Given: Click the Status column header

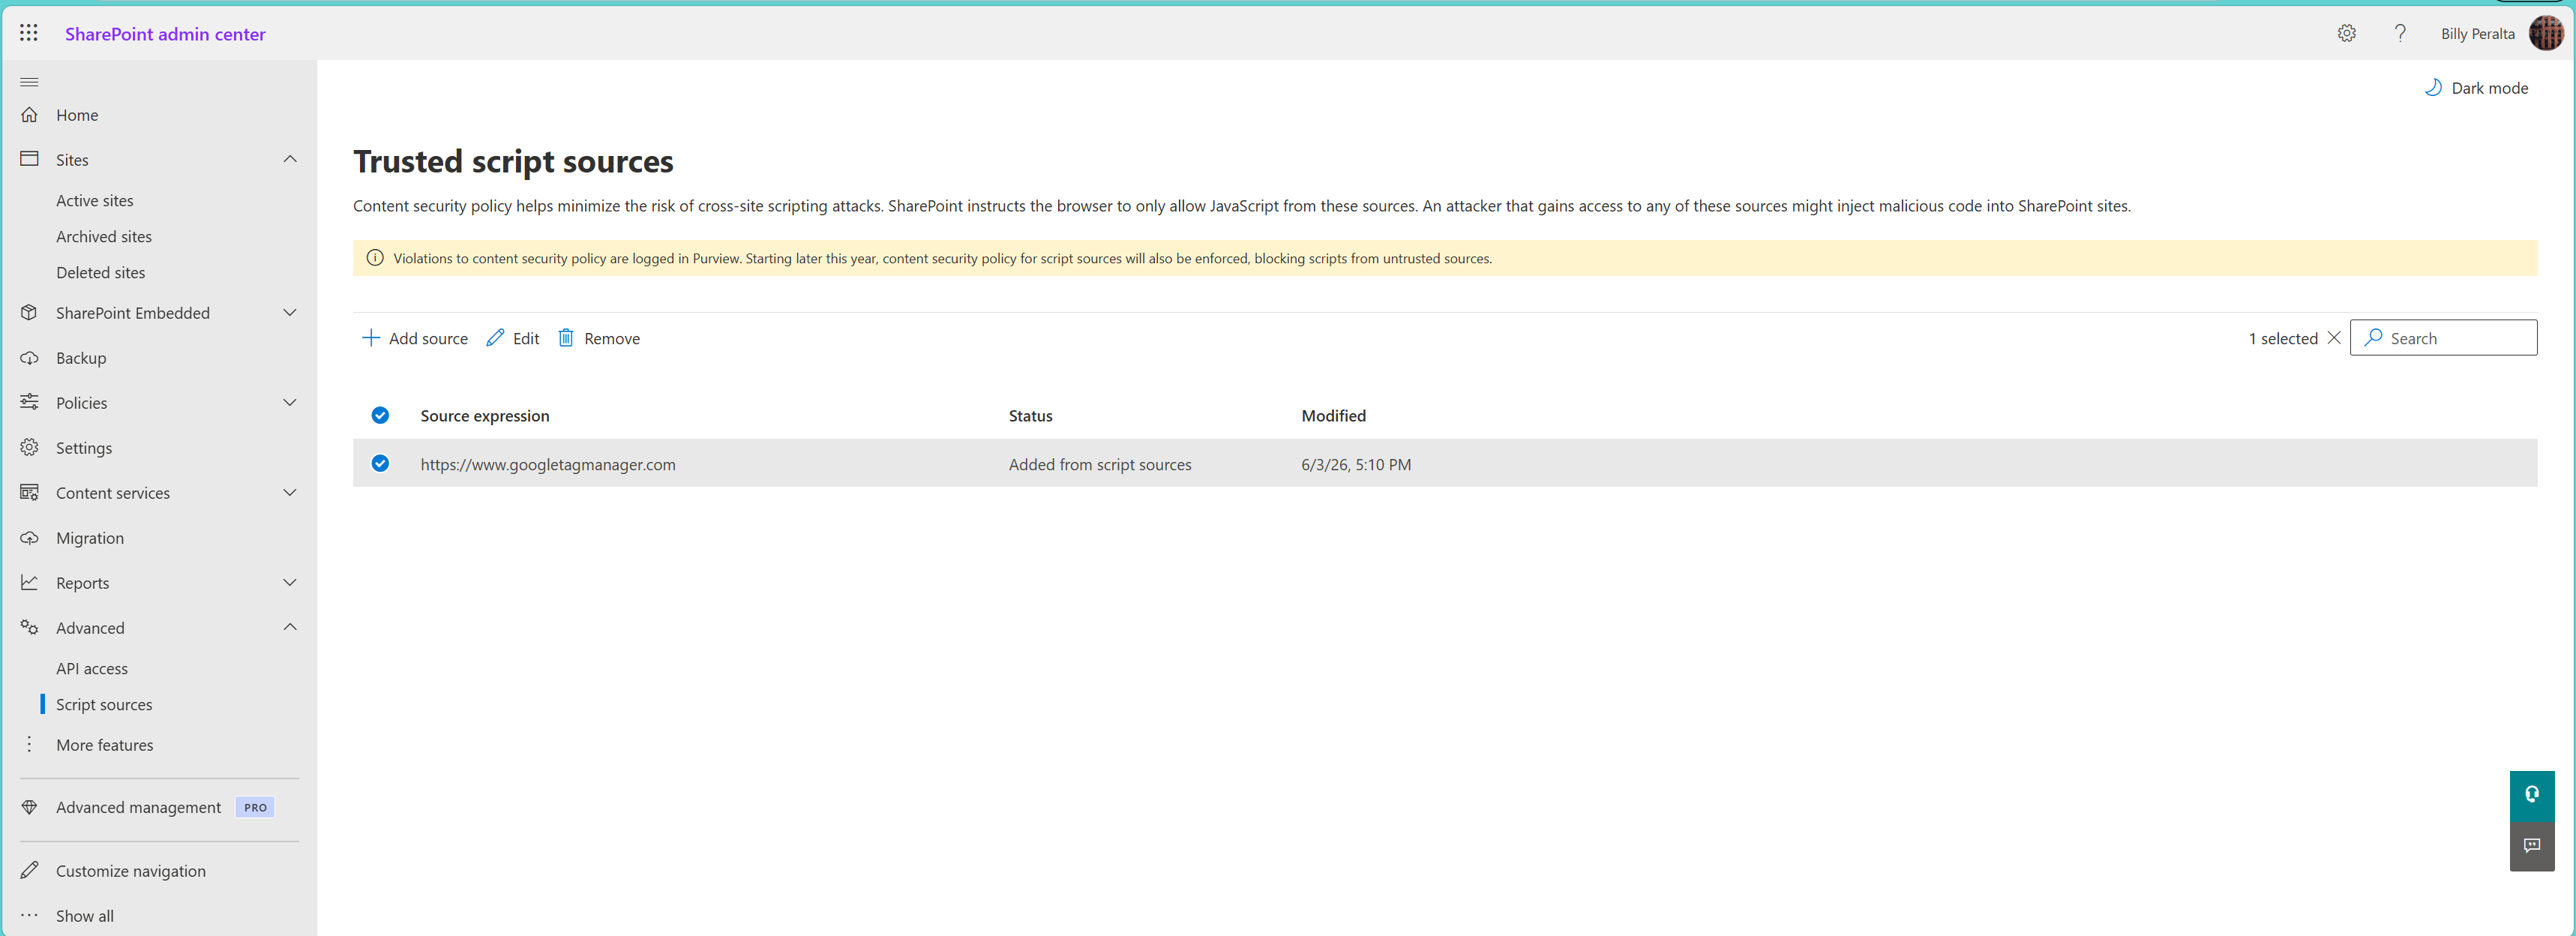Looking at the screenshot, I should 1030,416.
